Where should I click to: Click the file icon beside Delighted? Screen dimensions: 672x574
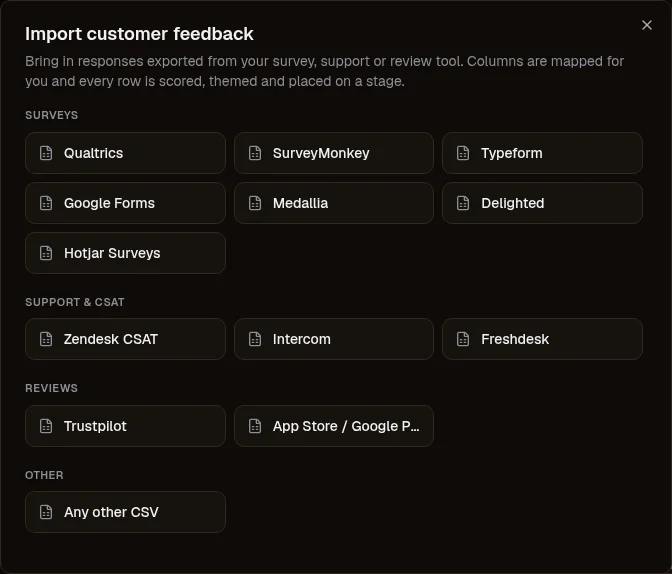click(463, 203)
